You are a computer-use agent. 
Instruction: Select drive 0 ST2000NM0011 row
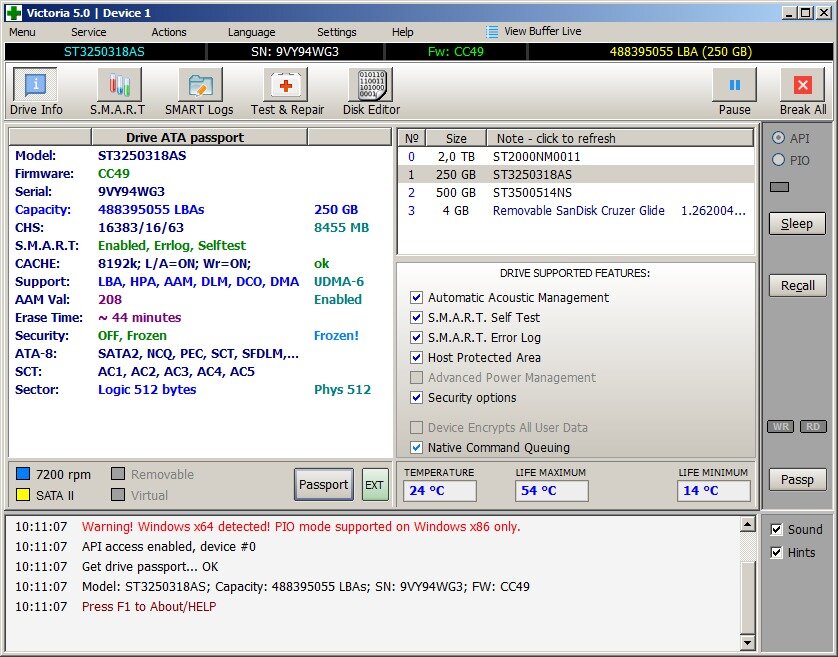click(x=576, y=157)
